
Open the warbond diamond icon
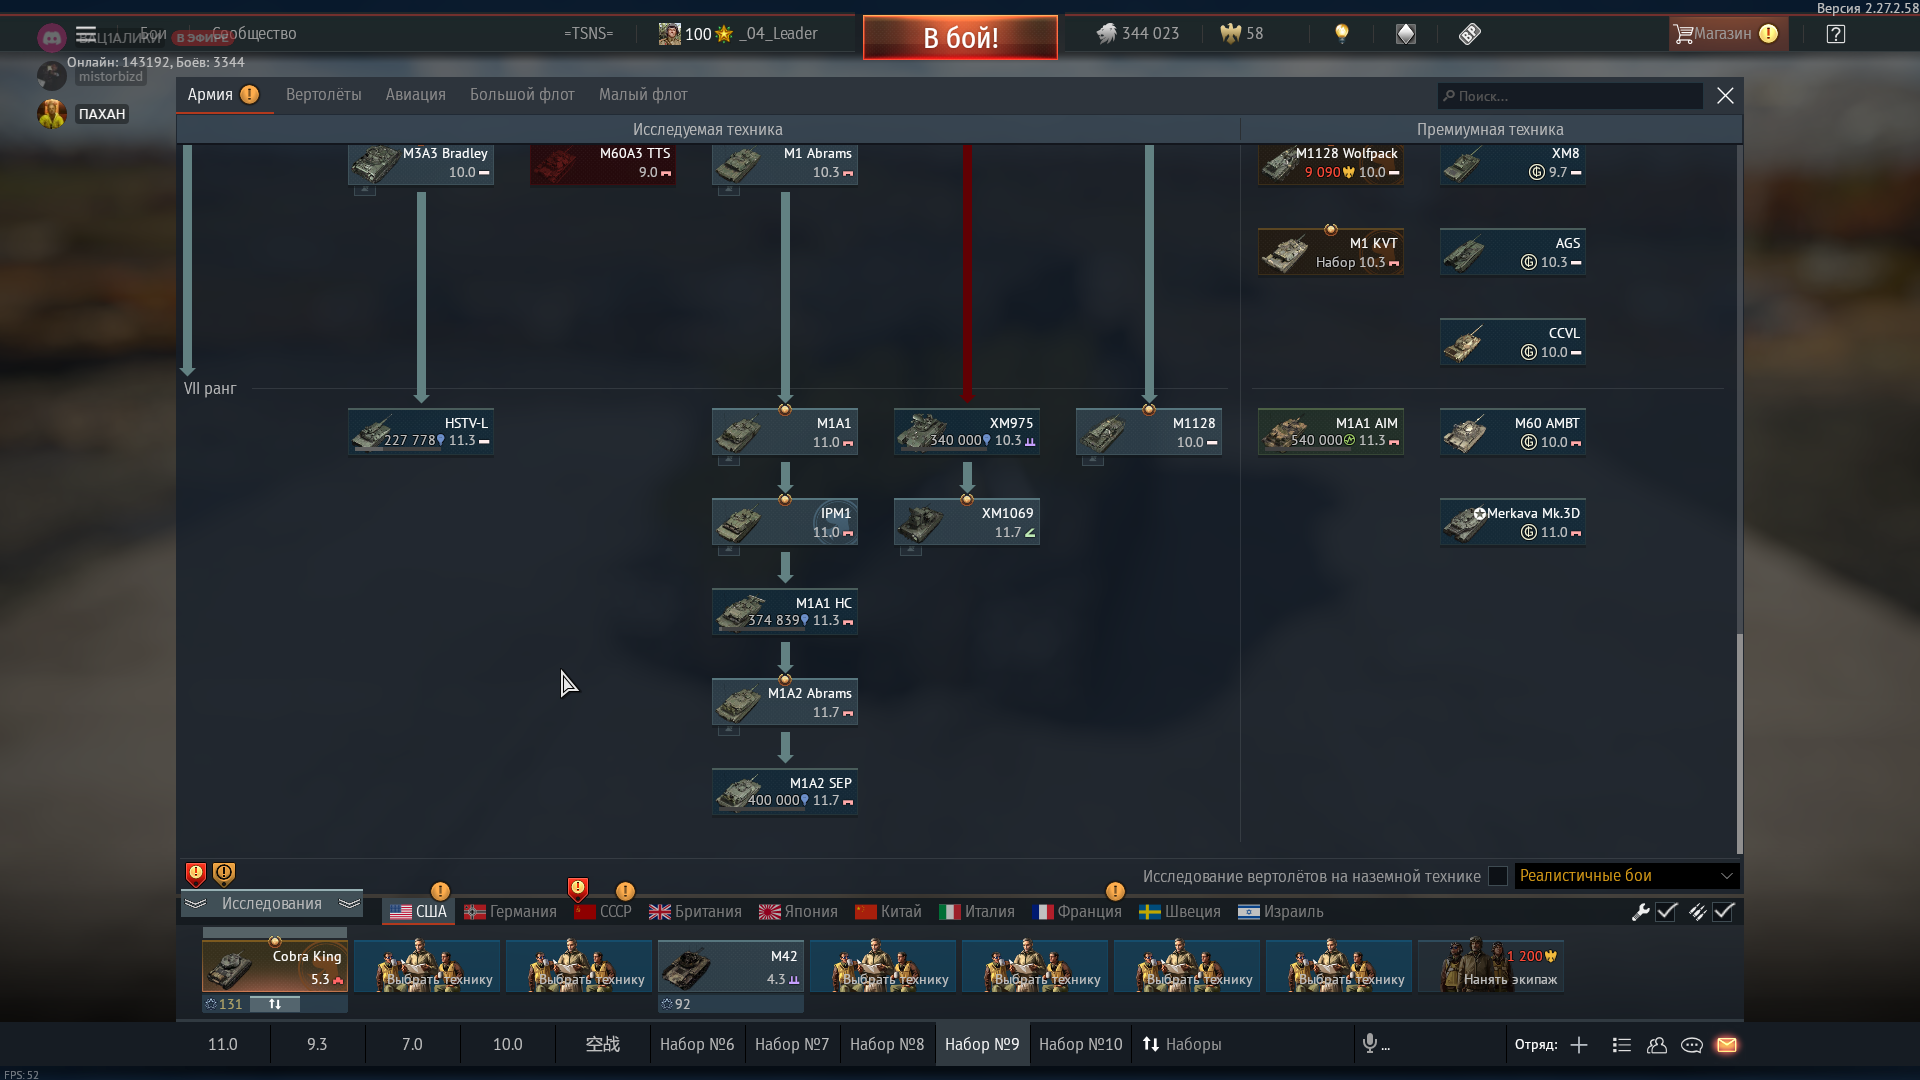(x=1406, y=33)
